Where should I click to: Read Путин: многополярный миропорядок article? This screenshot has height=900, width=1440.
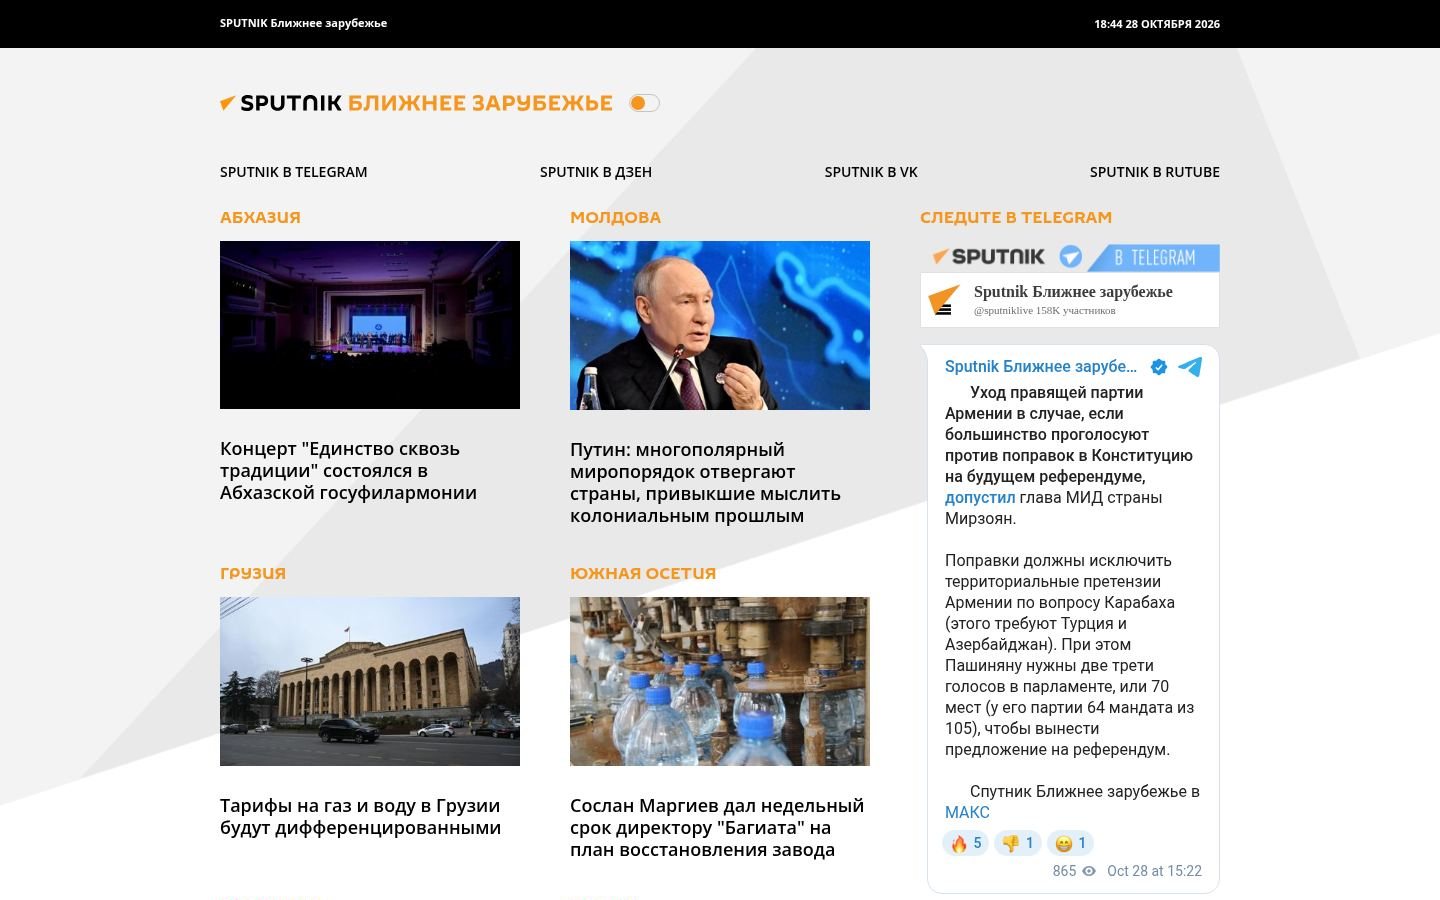pos(705,483)
